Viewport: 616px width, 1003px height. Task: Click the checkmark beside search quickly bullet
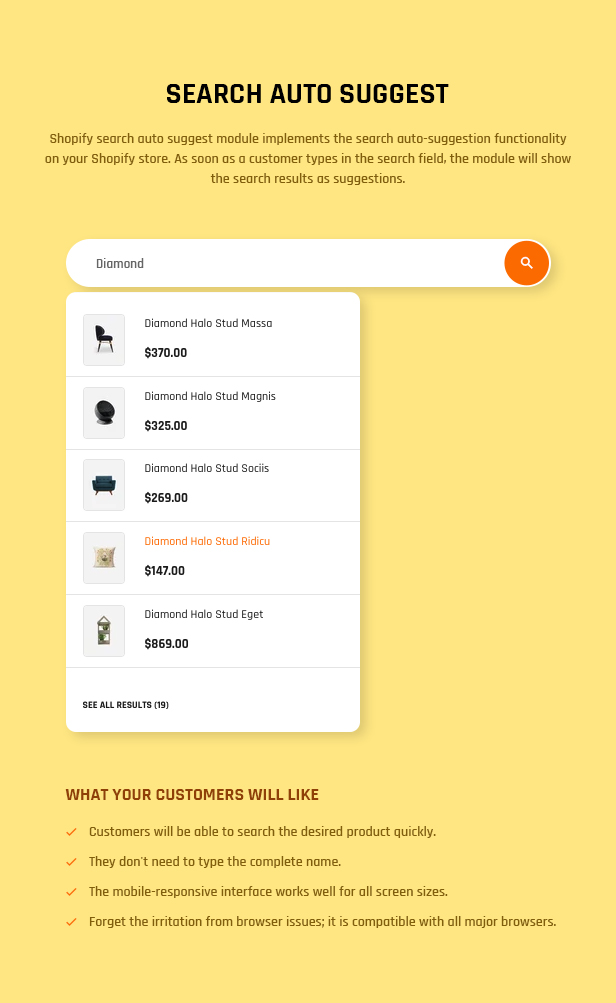(72, 832)
